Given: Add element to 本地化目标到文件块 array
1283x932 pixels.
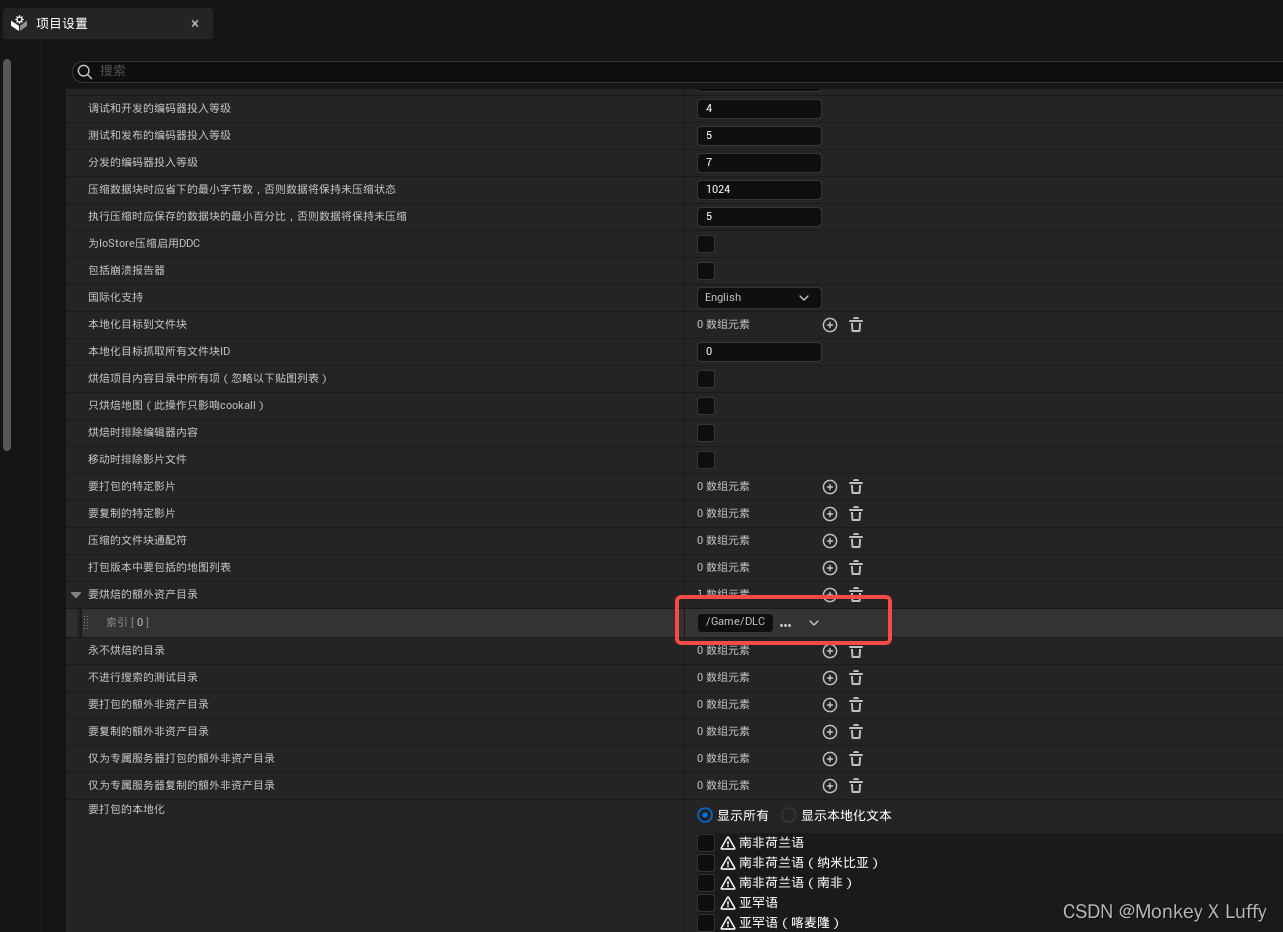Looking at the screenshot, I should 829,325.
